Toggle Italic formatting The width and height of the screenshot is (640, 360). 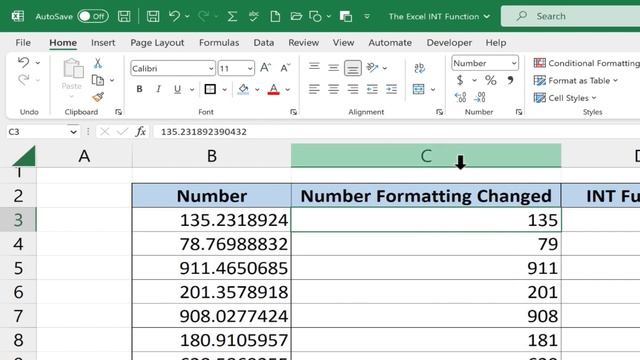(158, 89)
